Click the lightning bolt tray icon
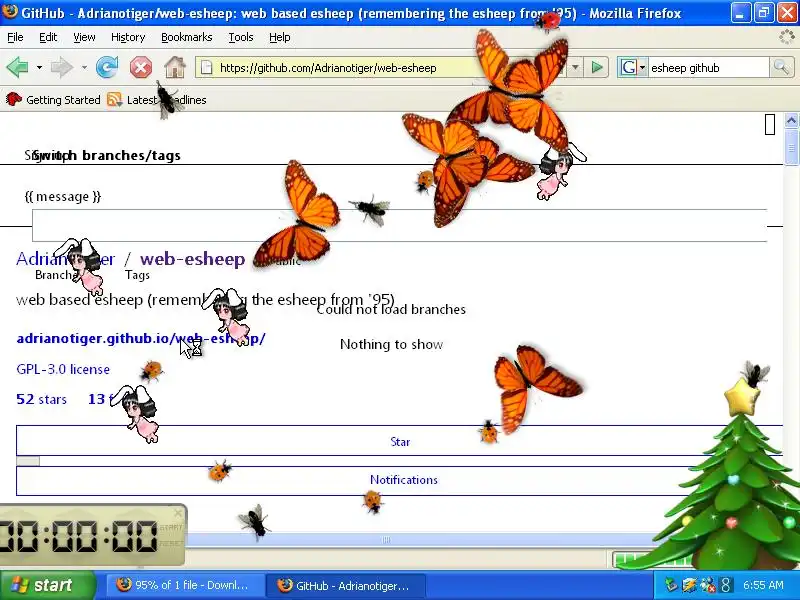The image size is (800, 600). click(689, 585)
